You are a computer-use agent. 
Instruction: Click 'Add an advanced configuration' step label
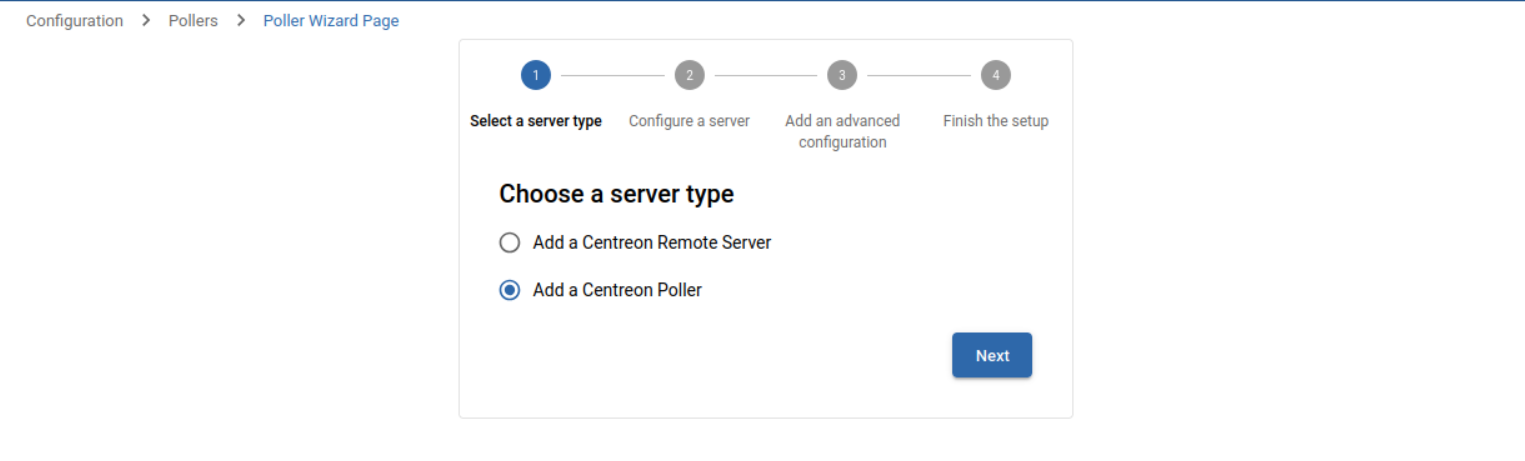[x=842, y=131]
